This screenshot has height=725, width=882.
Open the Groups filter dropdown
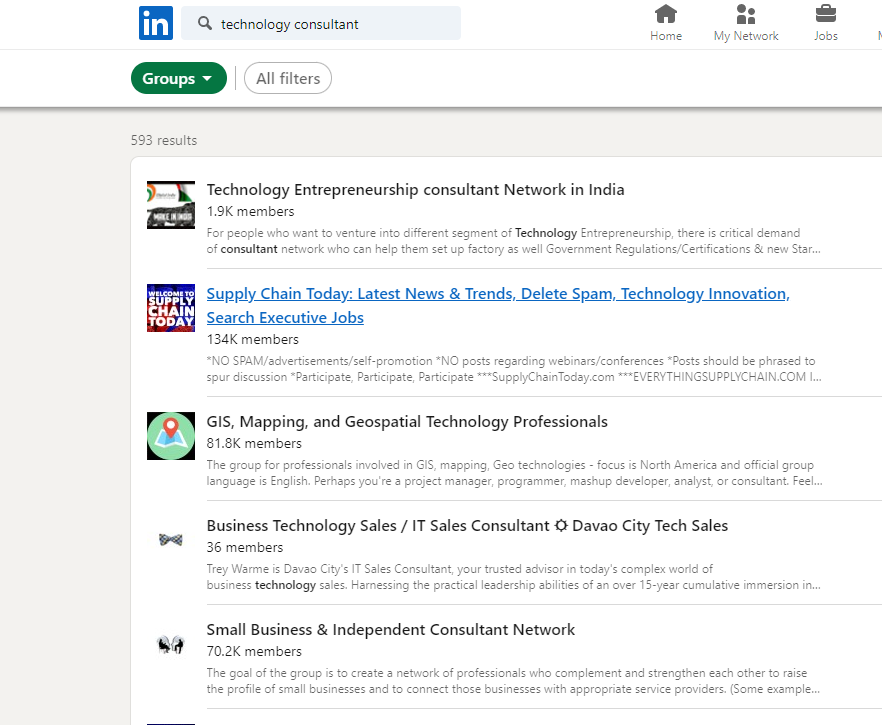click(x=178, y=77)
